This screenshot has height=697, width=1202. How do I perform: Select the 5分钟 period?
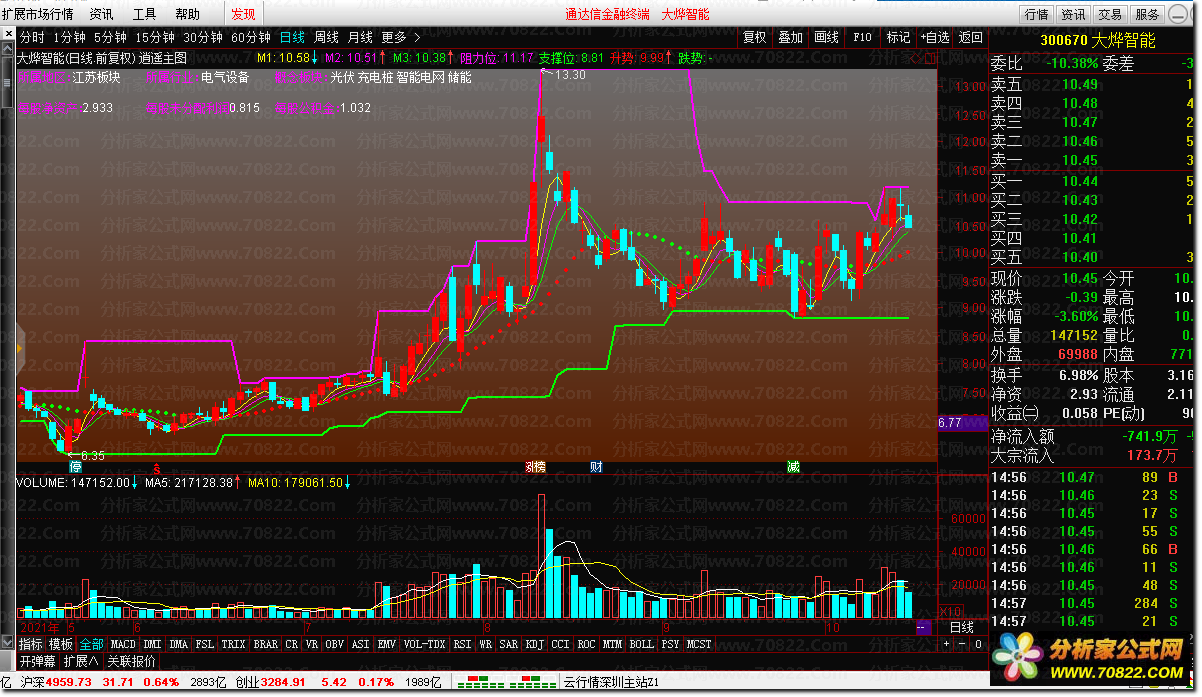[x=110, y=37]
